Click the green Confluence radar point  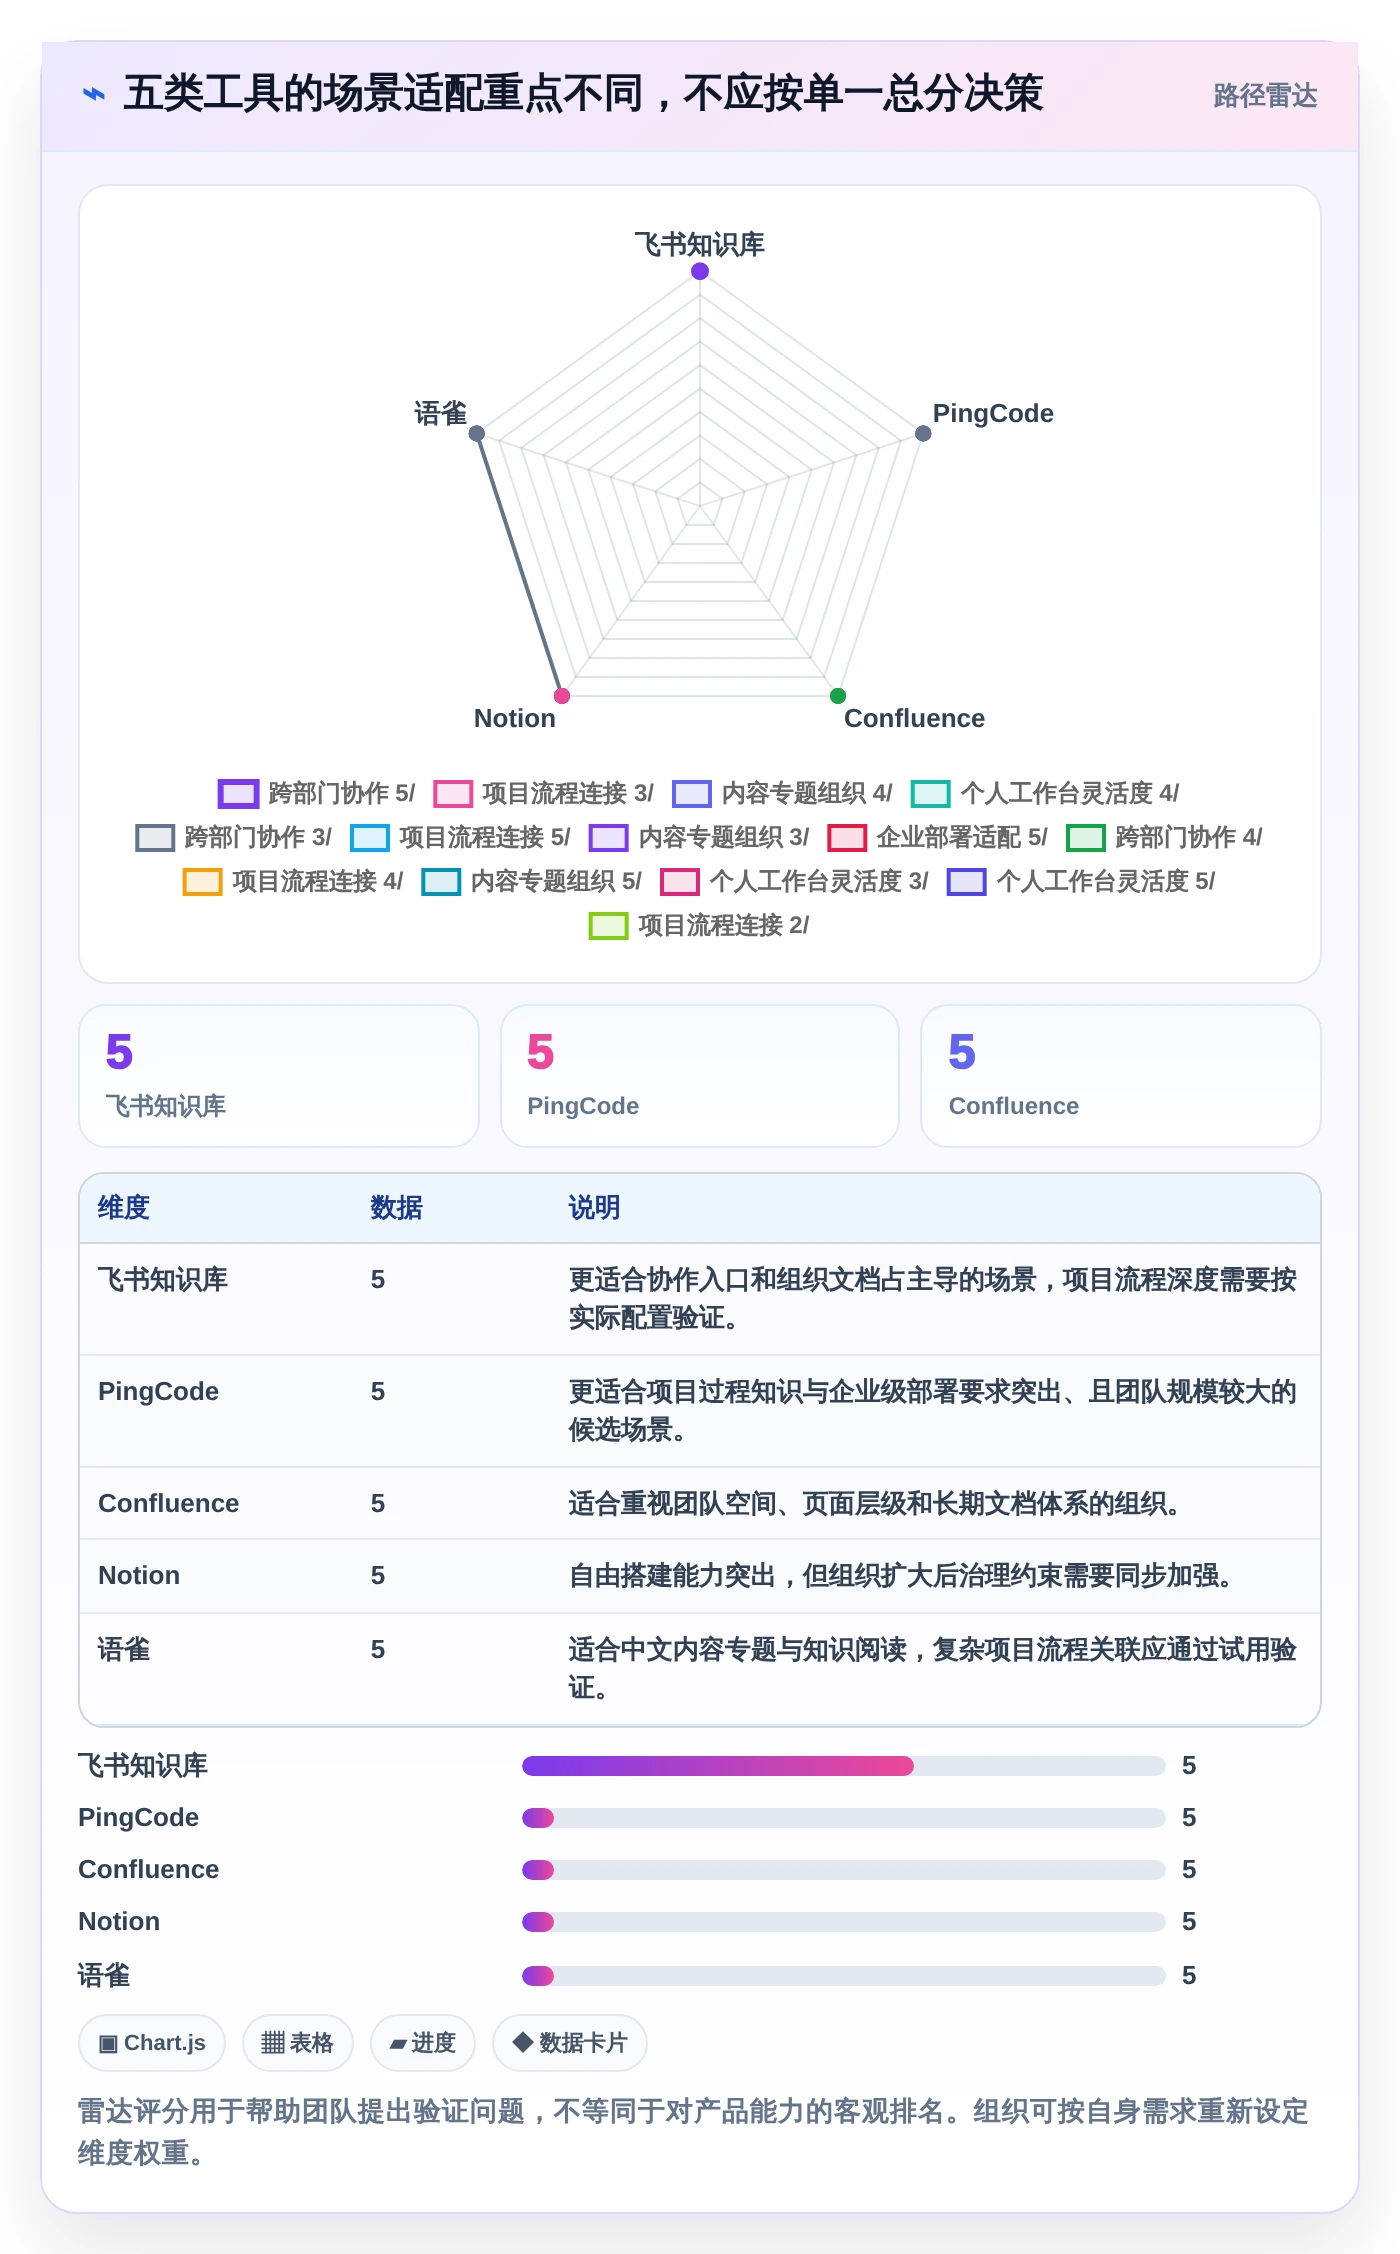(838, 696)
